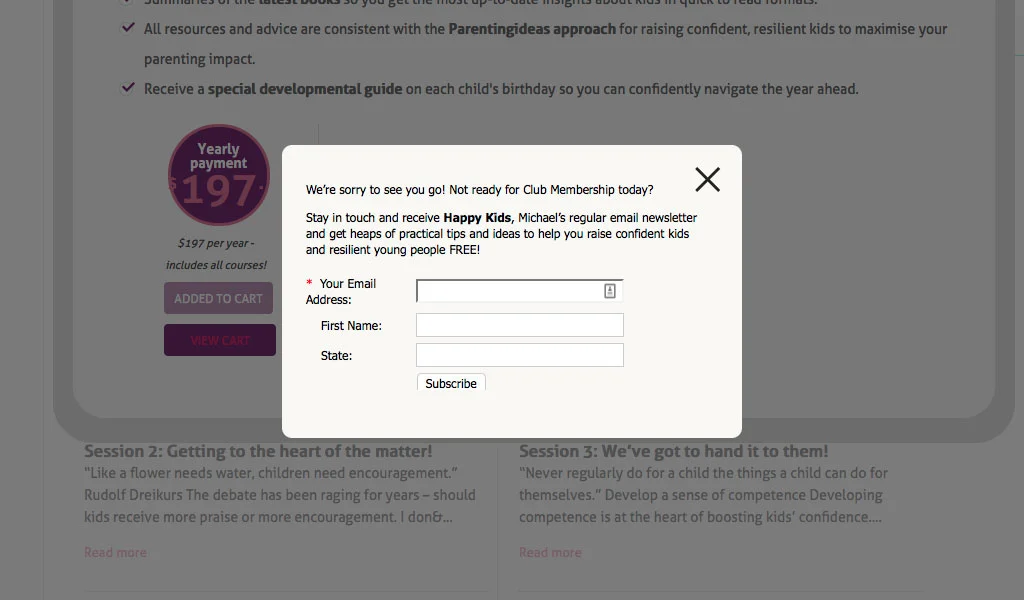Viewport: 1024px width, 600px height.
Task: Click the Your Email Address input field
Action: point(510,291)
